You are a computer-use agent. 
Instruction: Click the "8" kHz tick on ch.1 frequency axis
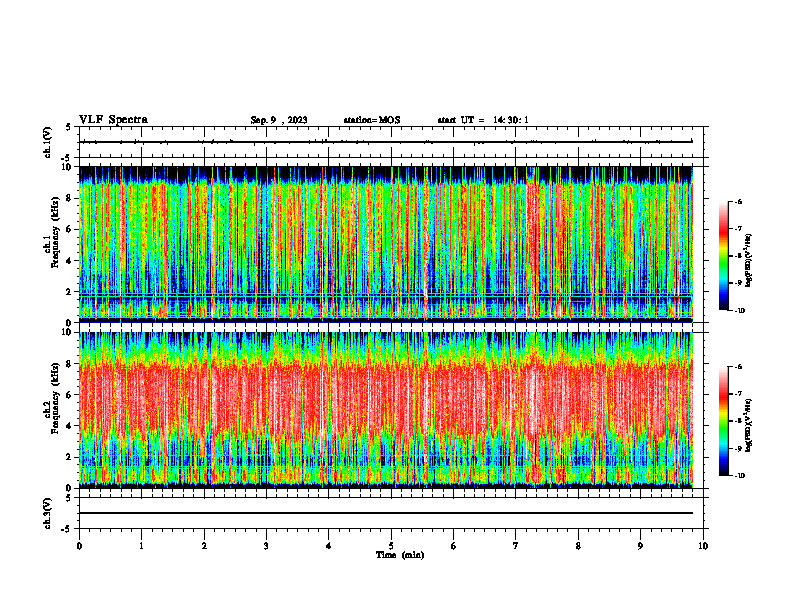pos(70,198)
